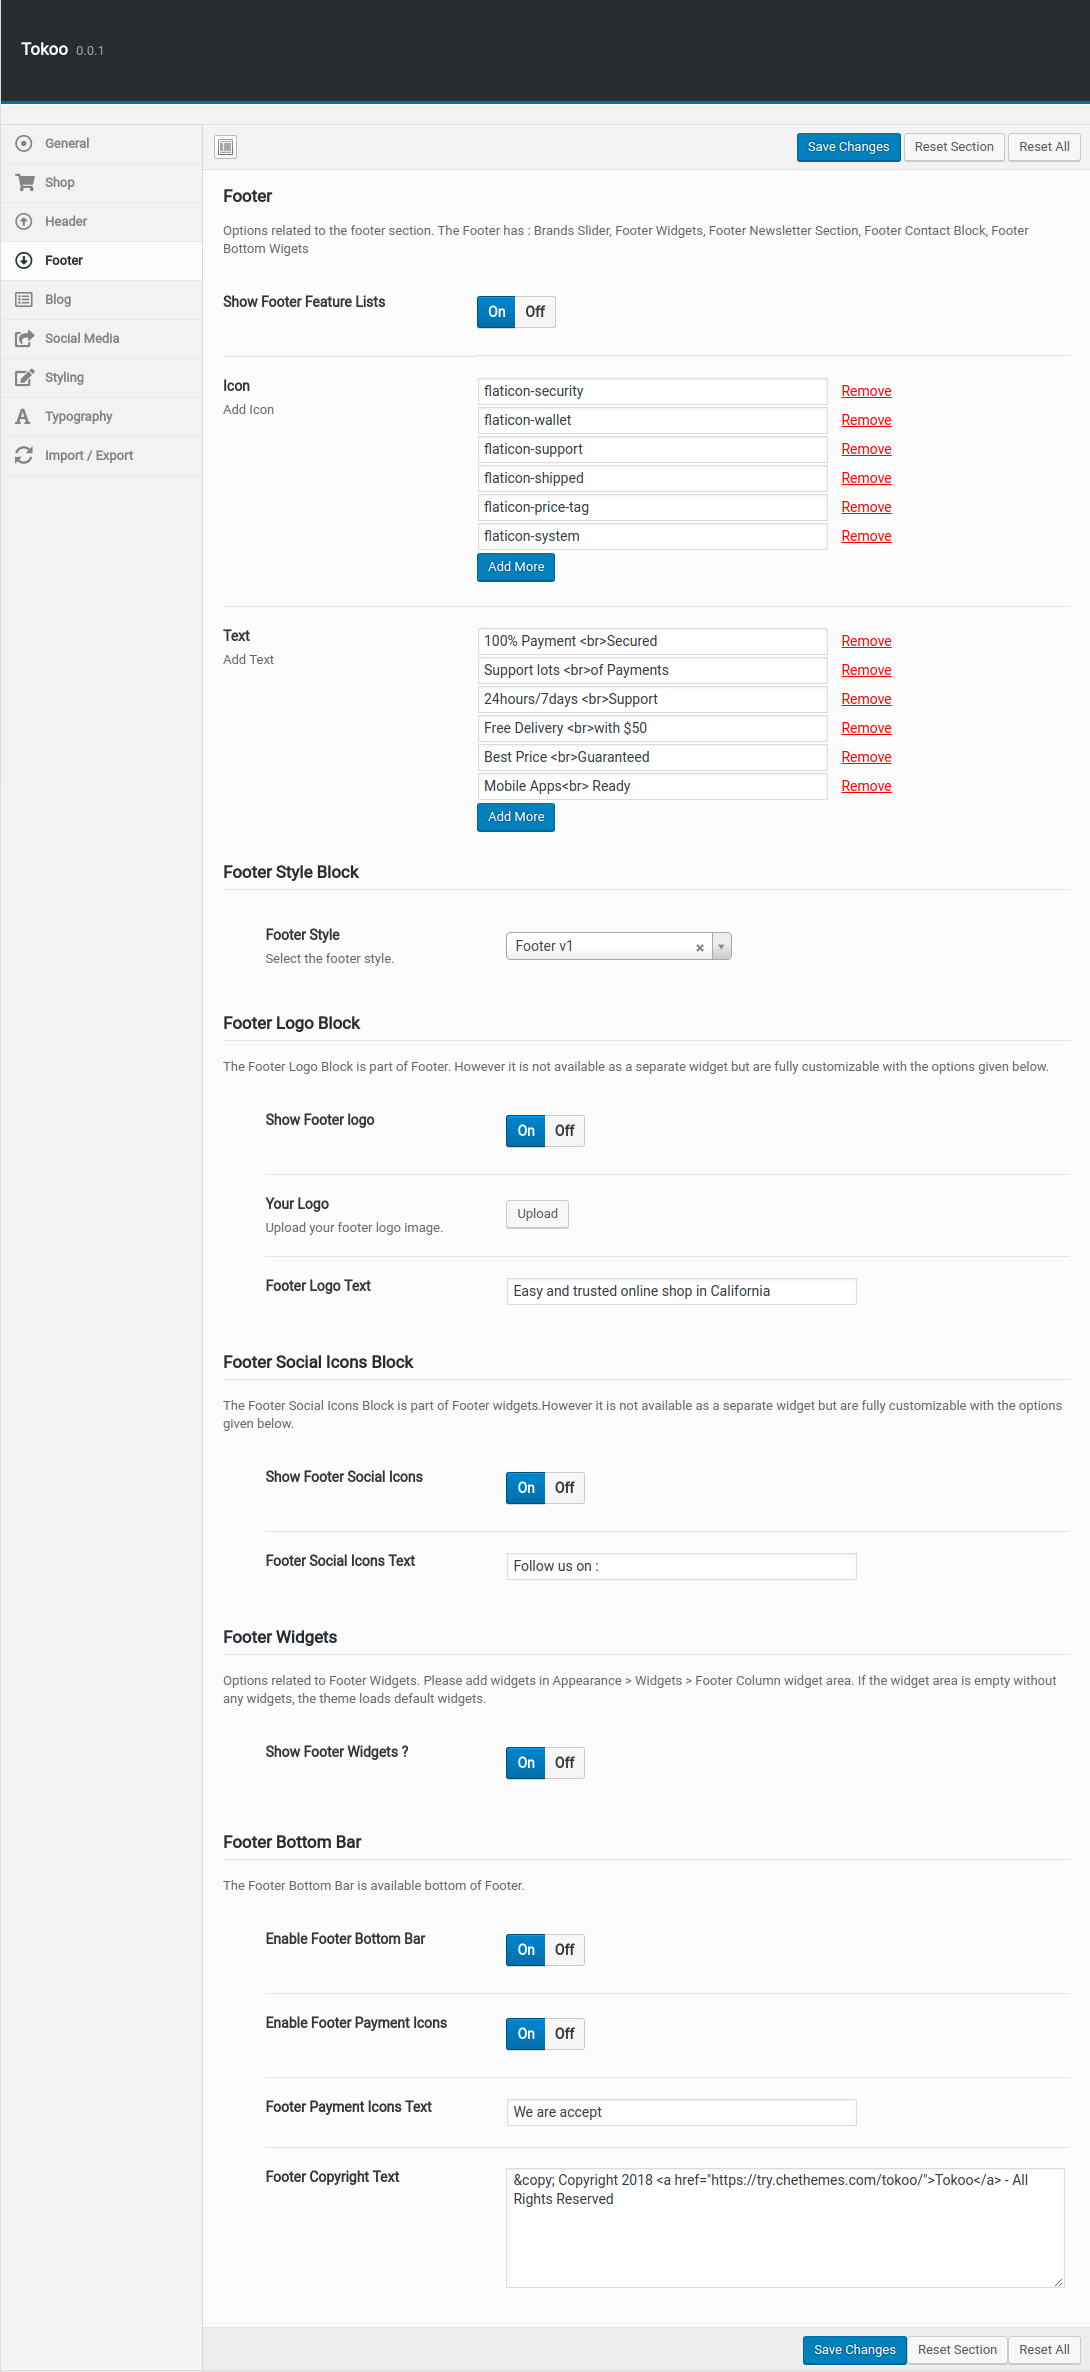This screenshot has width=1090, height=2372.
Task: Click the General sidebar icon
Action: tap(24, 143)
